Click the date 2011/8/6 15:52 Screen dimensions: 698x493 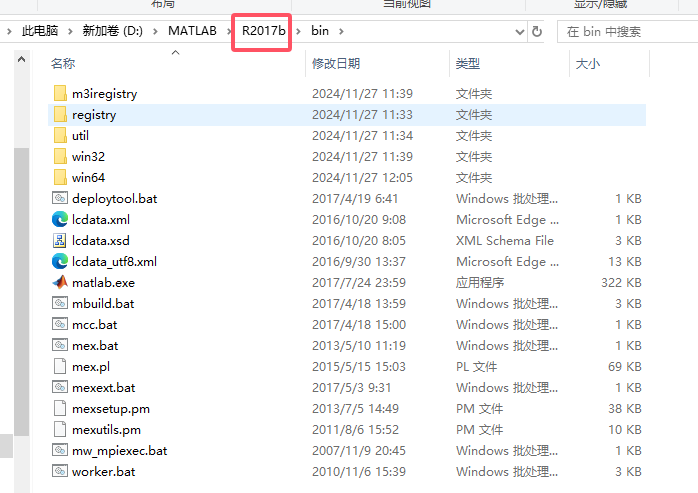[355, 430]
